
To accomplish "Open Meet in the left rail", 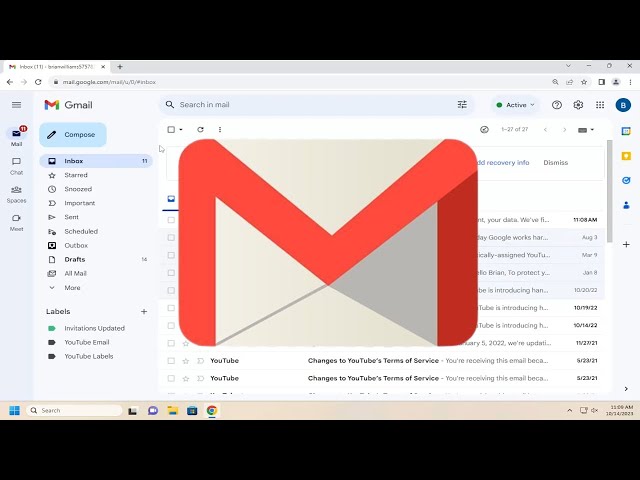I will (16, 222).
